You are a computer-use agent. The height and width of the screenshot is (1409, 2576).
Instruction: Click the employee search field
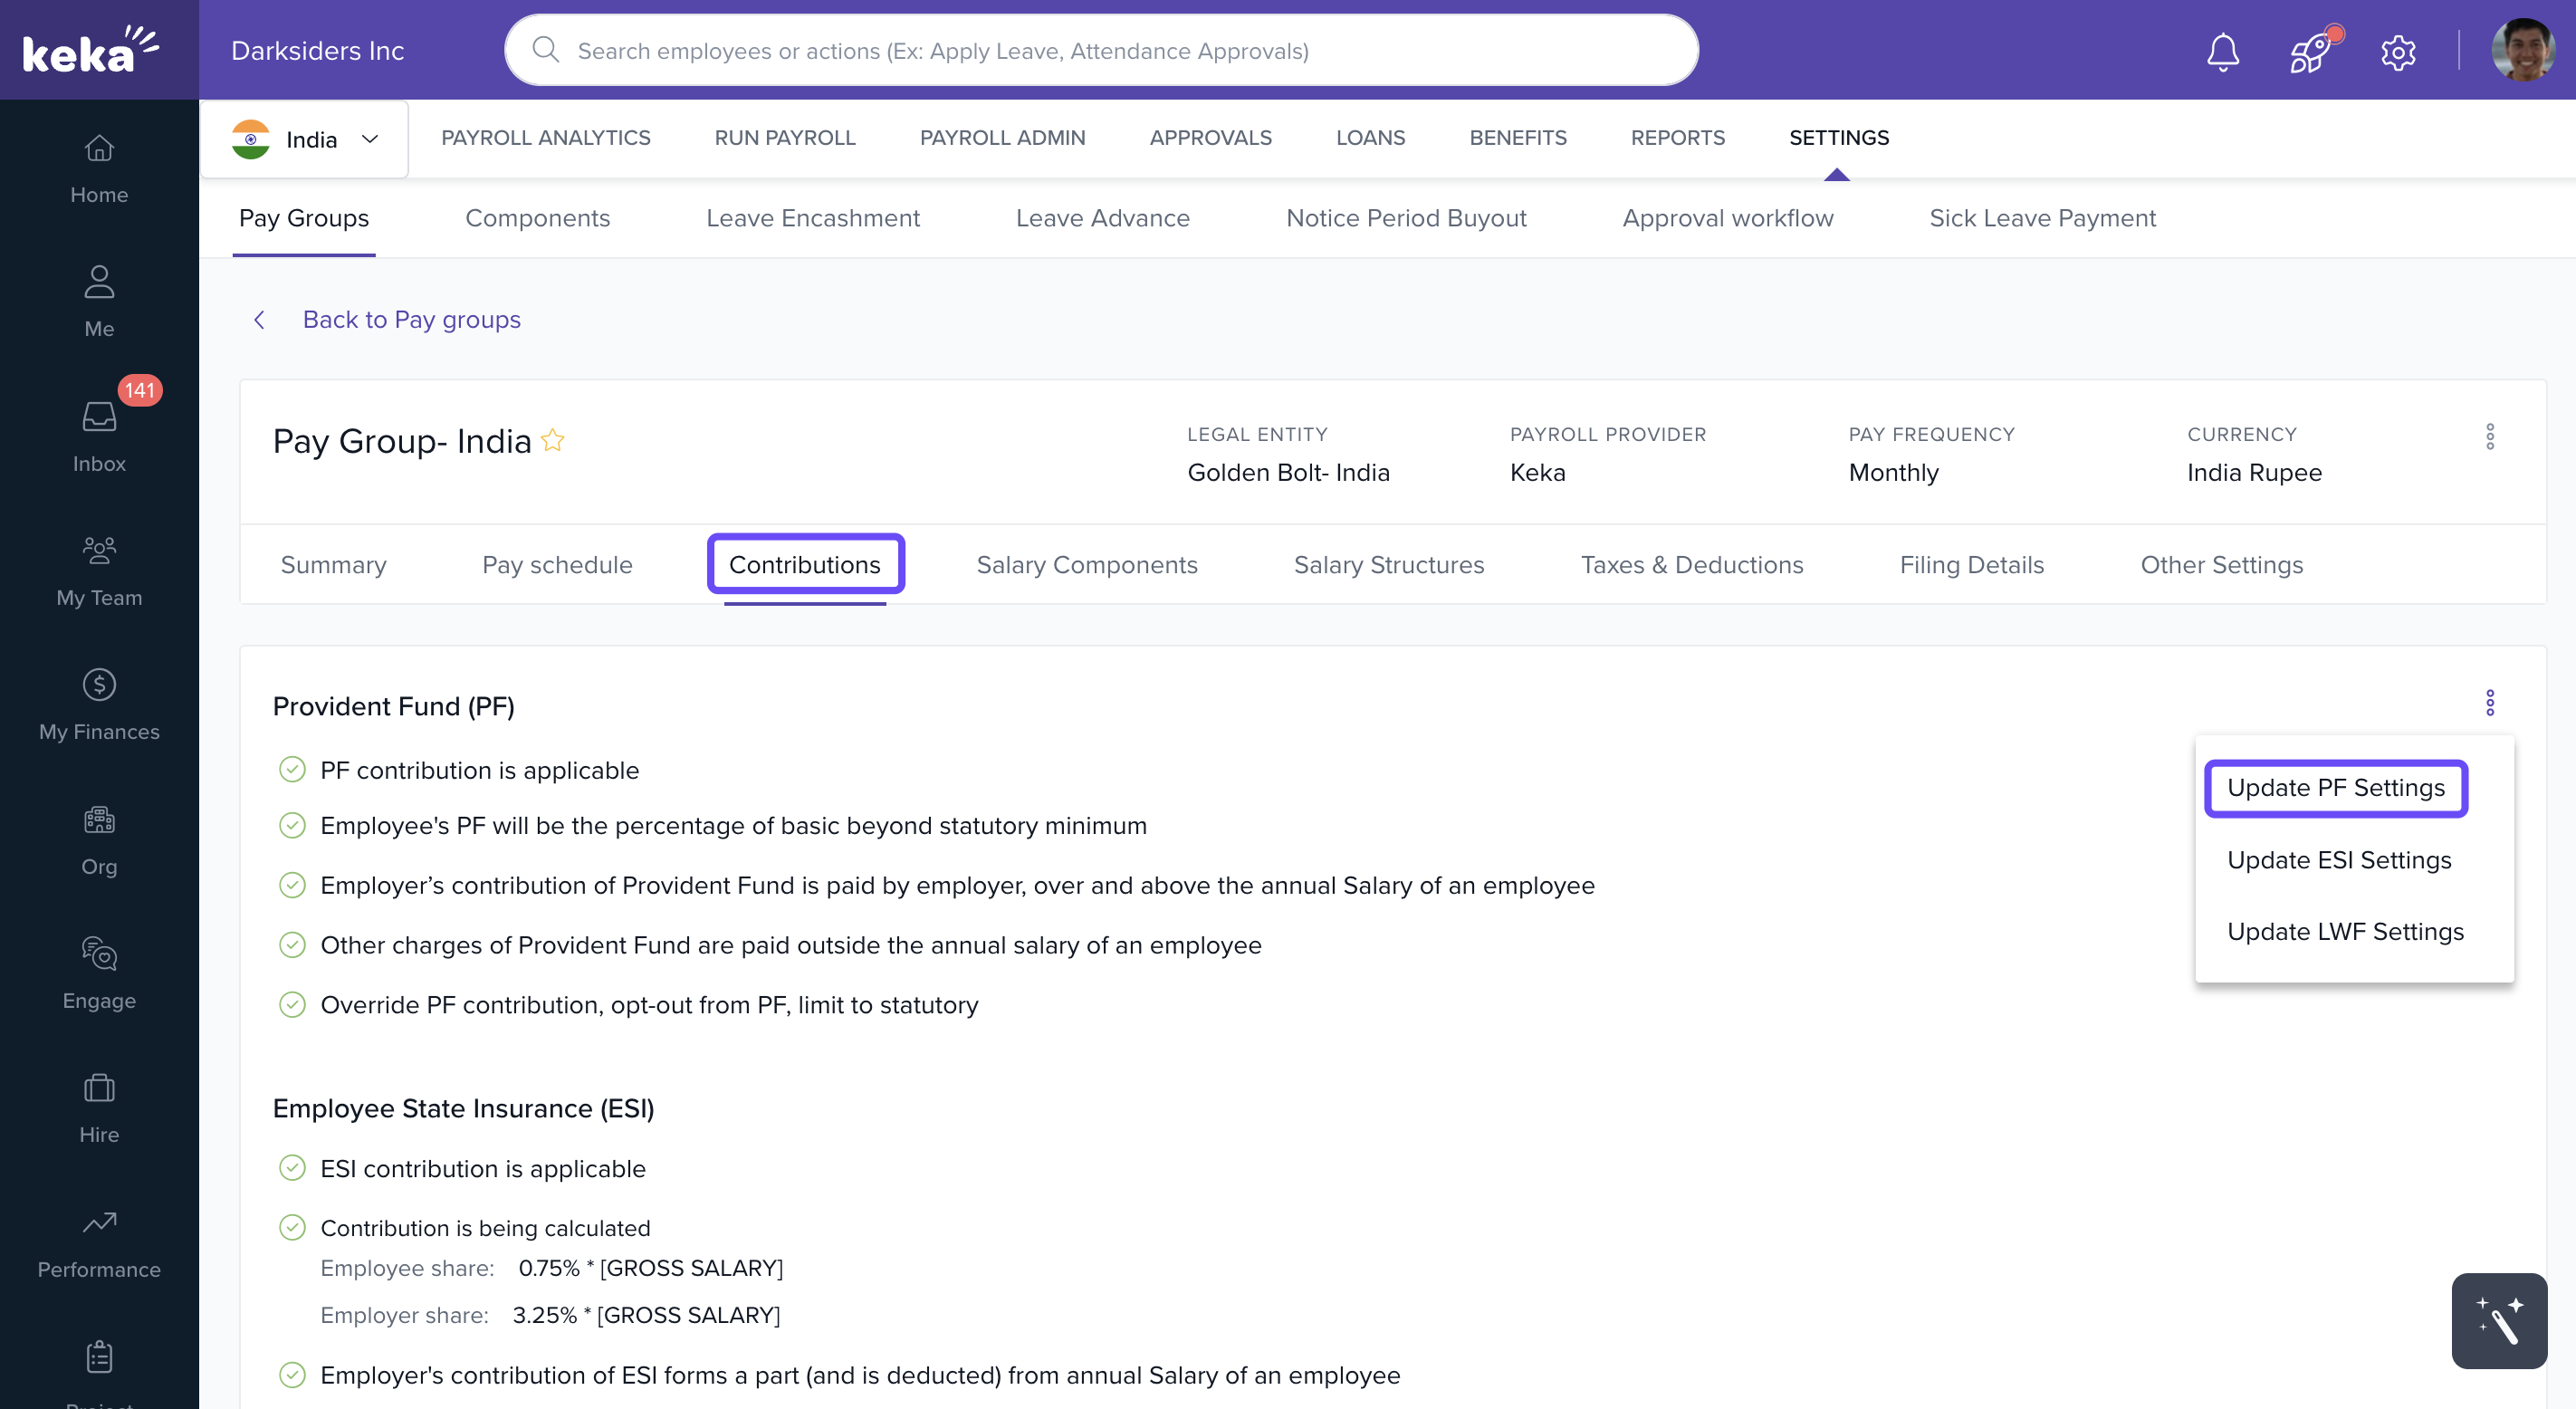point(1100,51)
